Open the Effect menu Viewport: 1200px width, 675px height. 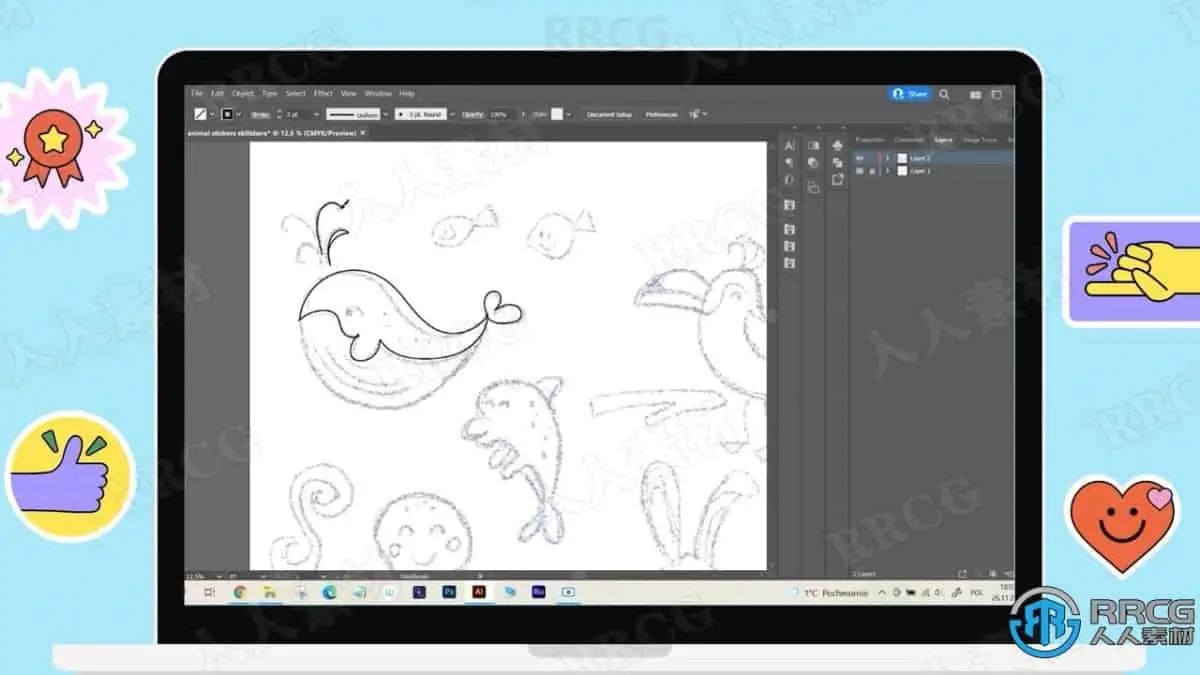323,93
